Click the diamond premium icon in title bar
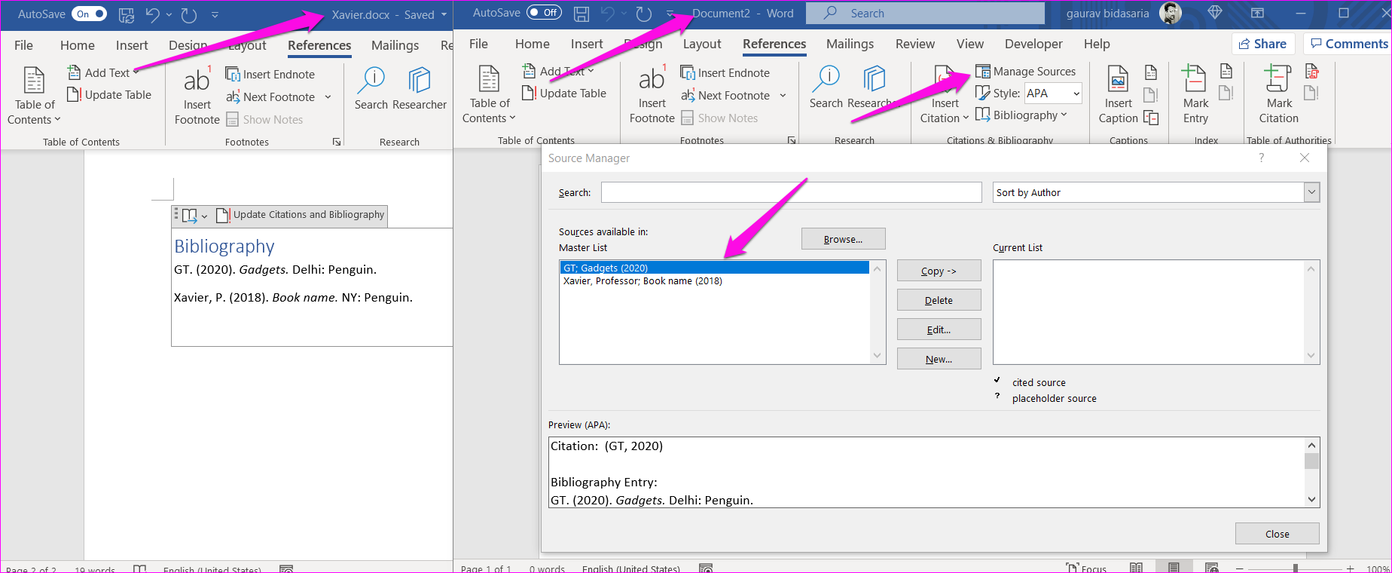This screenshot has height=573, width=1392. (x=1215, y=13)
